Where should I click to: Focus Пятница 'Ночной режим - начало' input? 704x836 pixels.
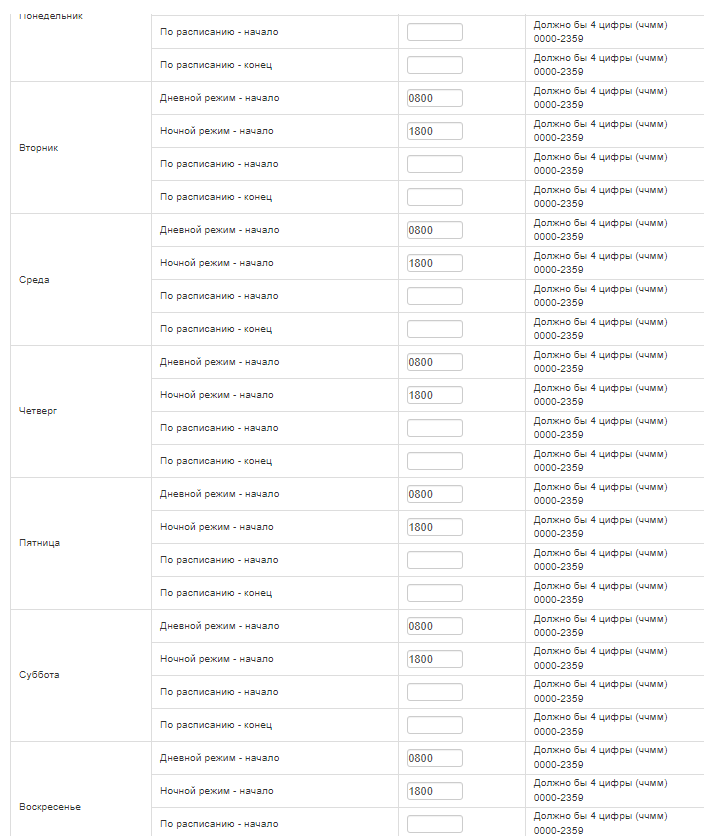(435, 527)
